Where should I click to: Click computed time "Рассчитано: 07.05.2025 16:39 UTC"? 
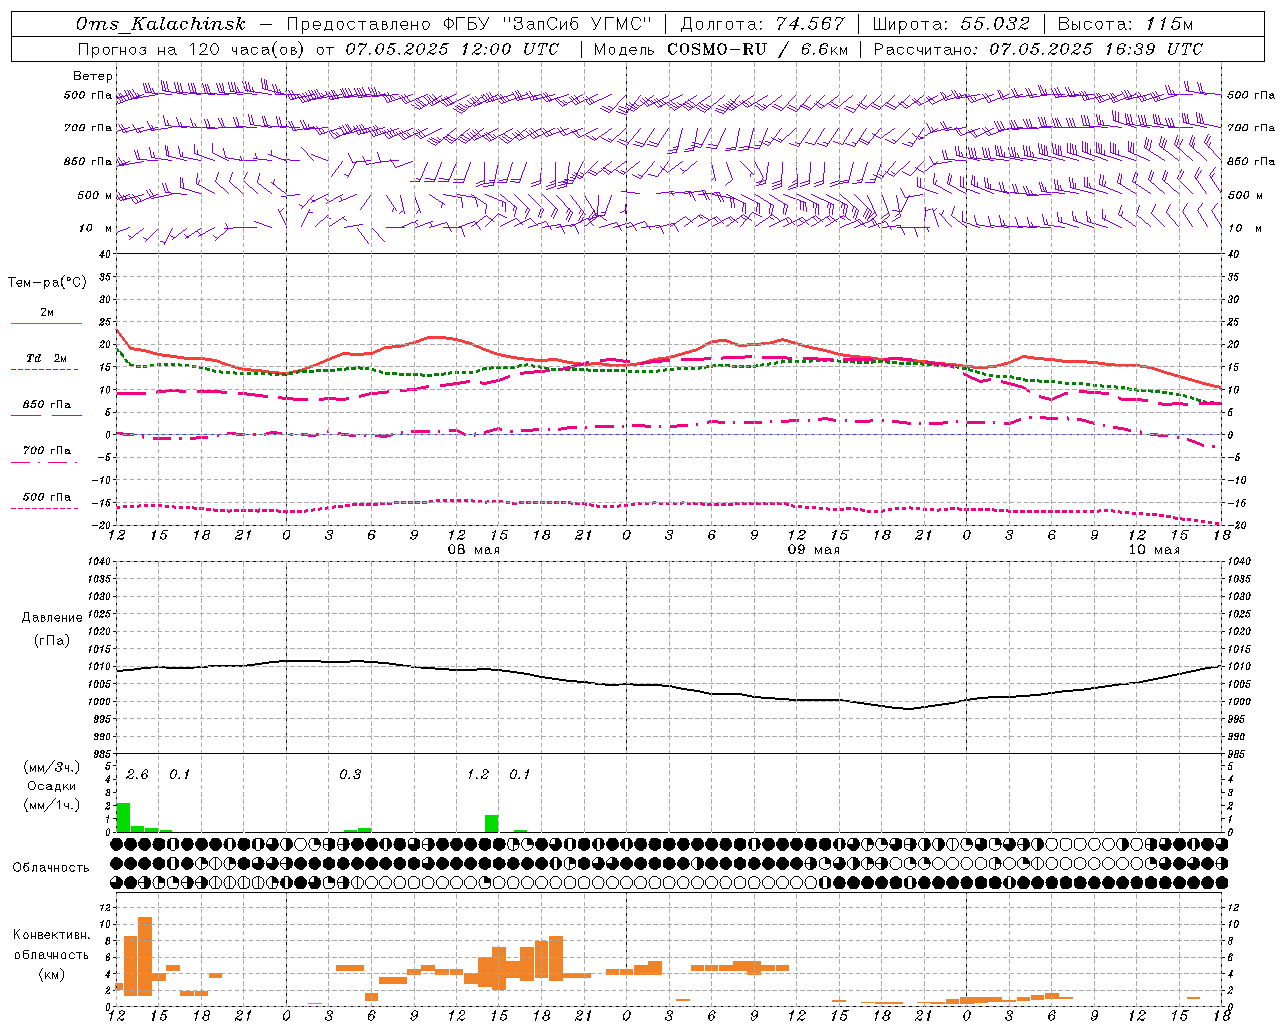point(1038,49)
